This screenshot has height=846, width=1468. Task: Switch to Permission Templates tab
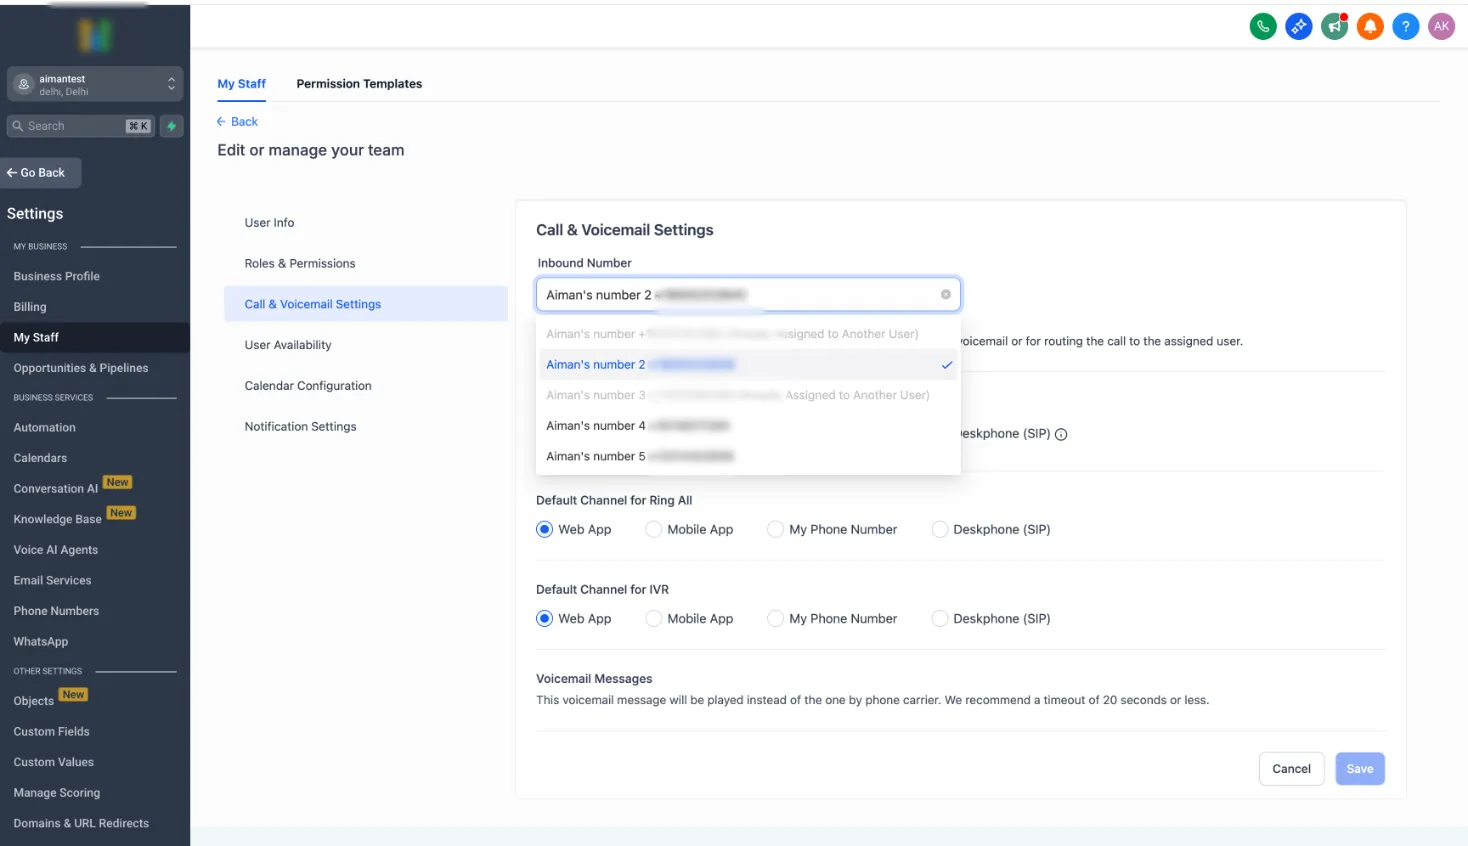[x=359, y=84]
